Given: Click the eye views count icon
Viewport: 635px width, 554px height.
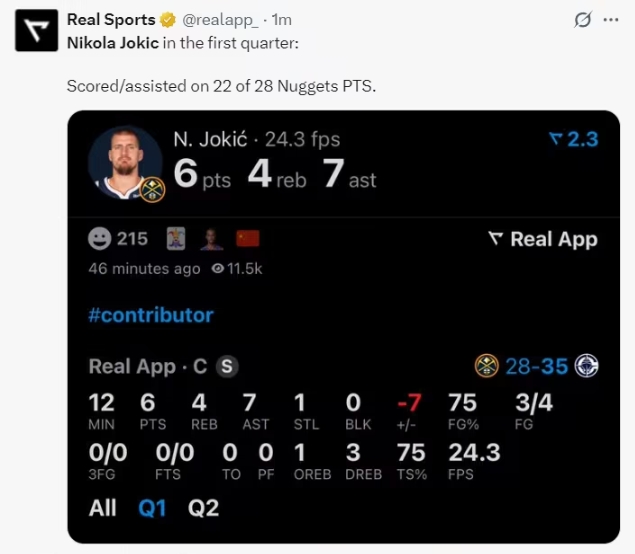Looking at the screenshot, I should tap(219, 269).
